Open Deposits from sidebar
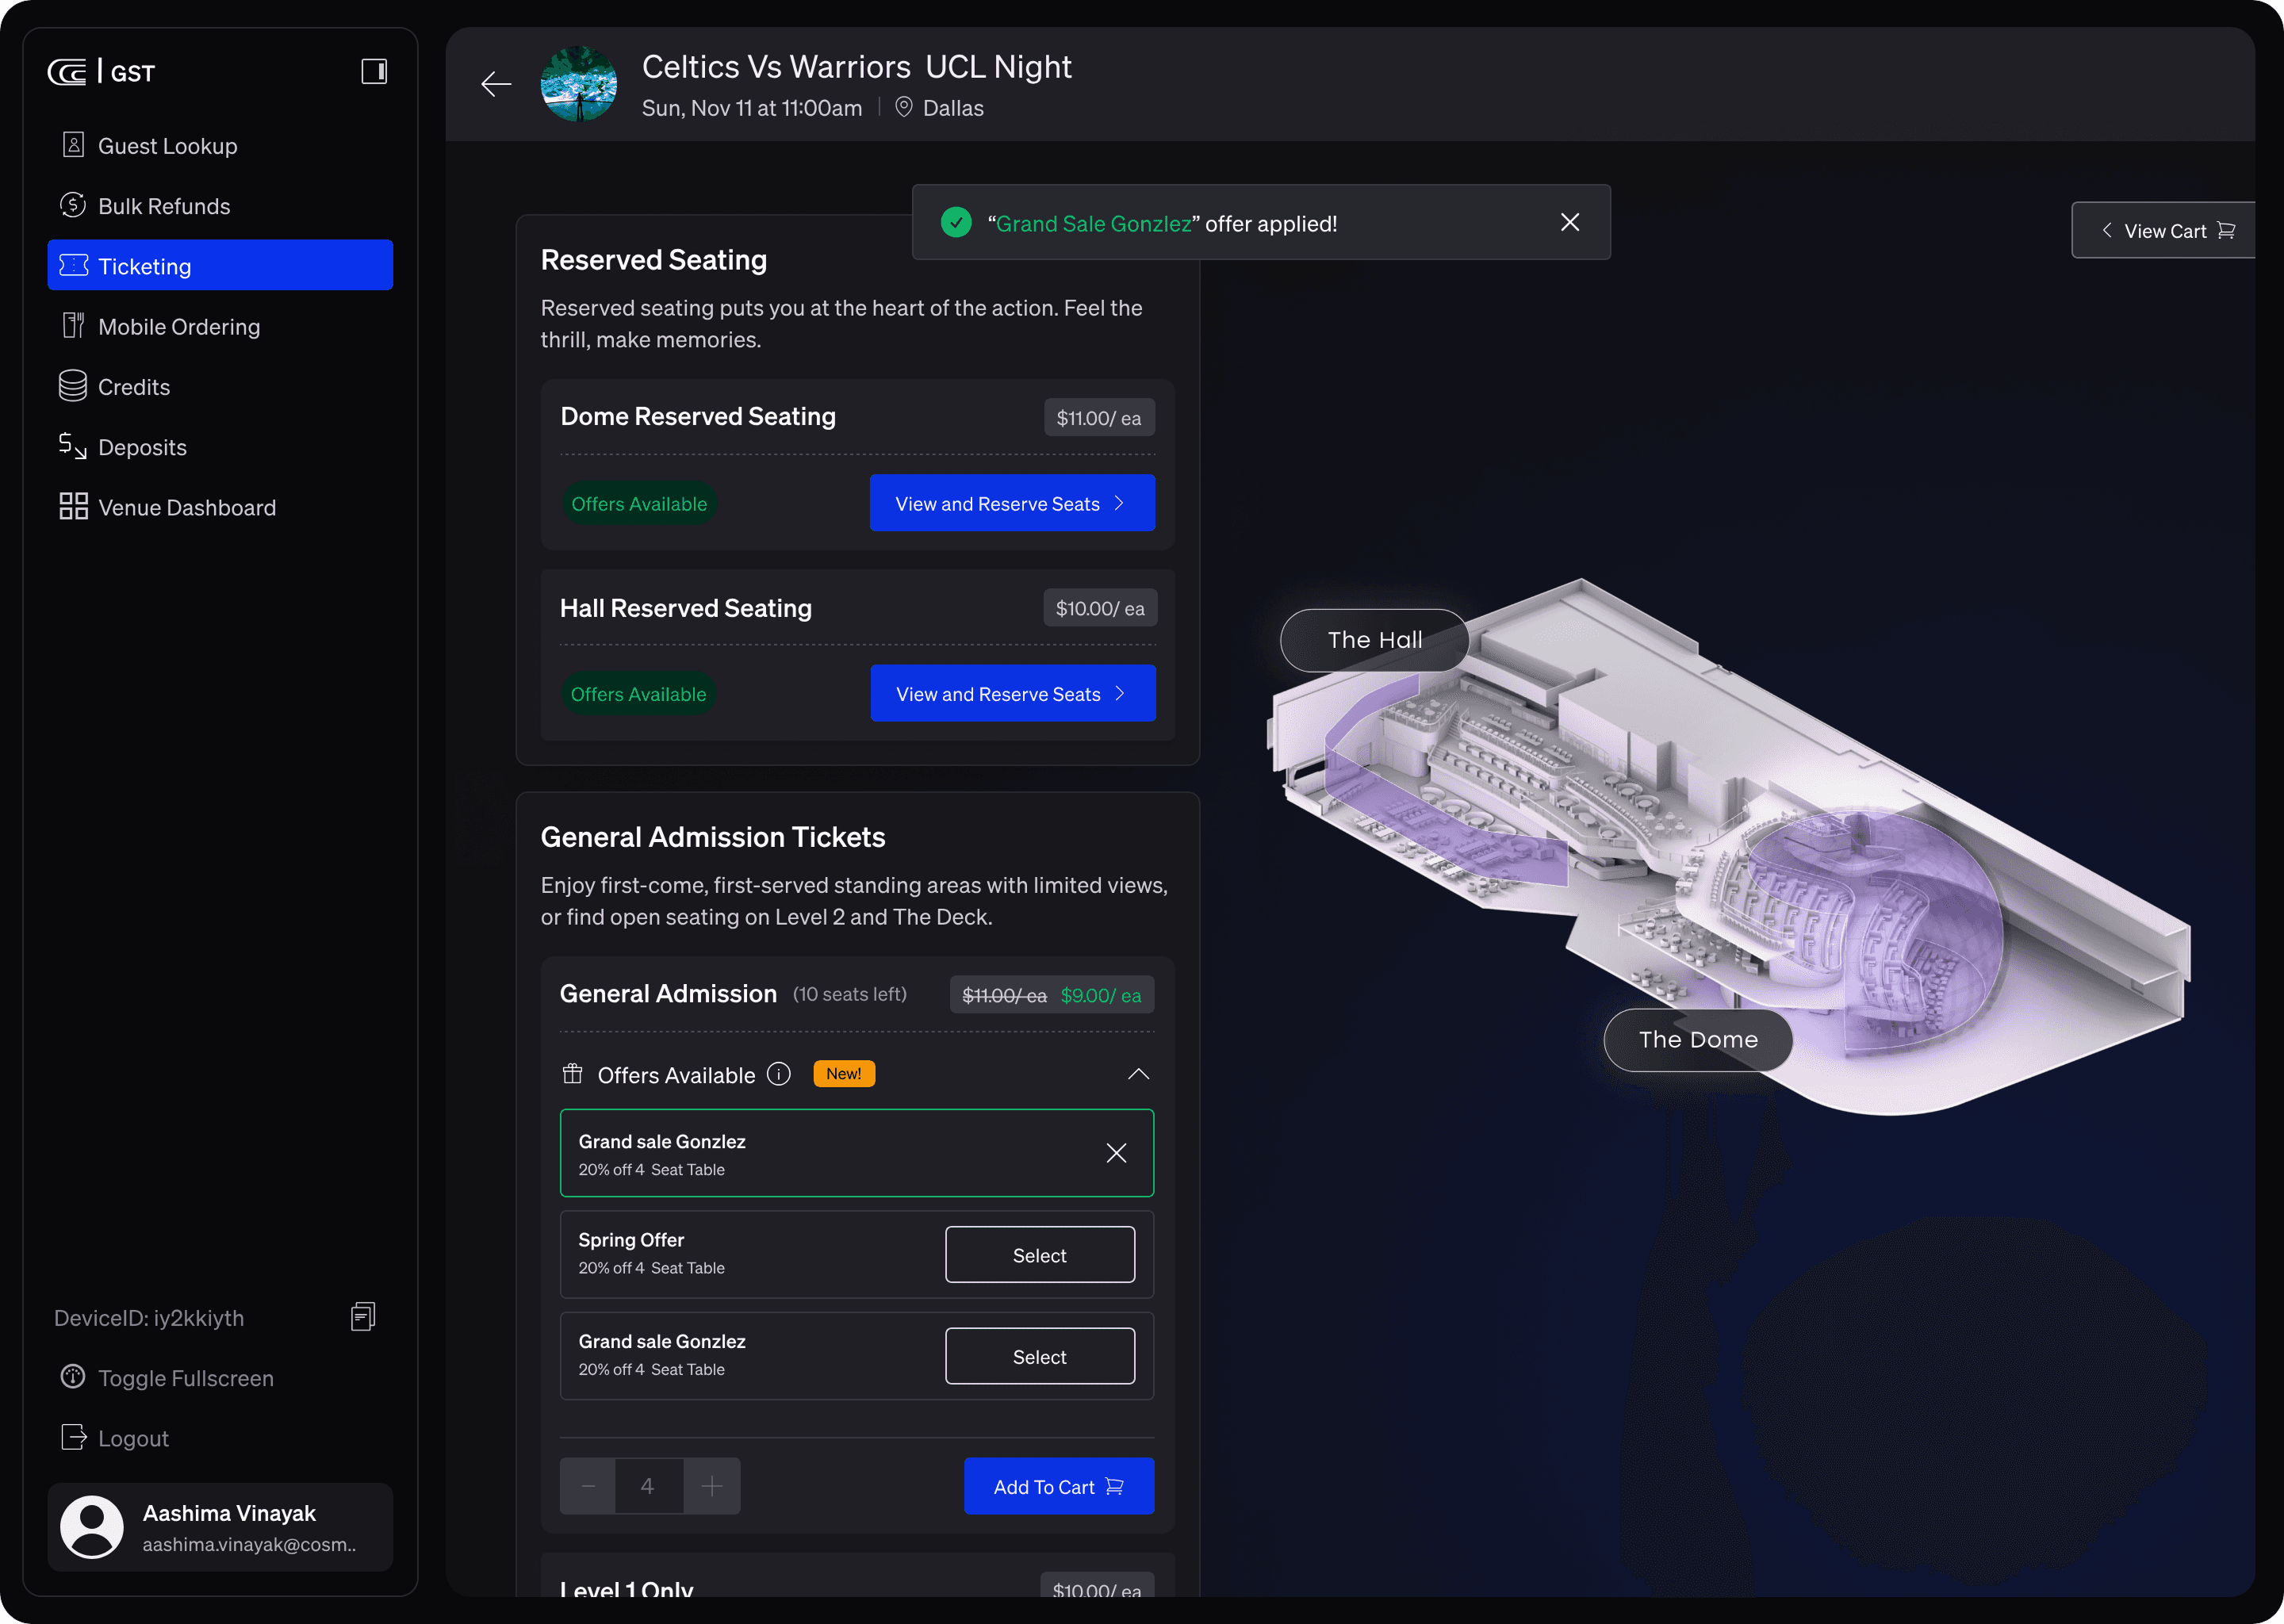This screenshot has height=1624, width=2284. click(x=220, y=447)
